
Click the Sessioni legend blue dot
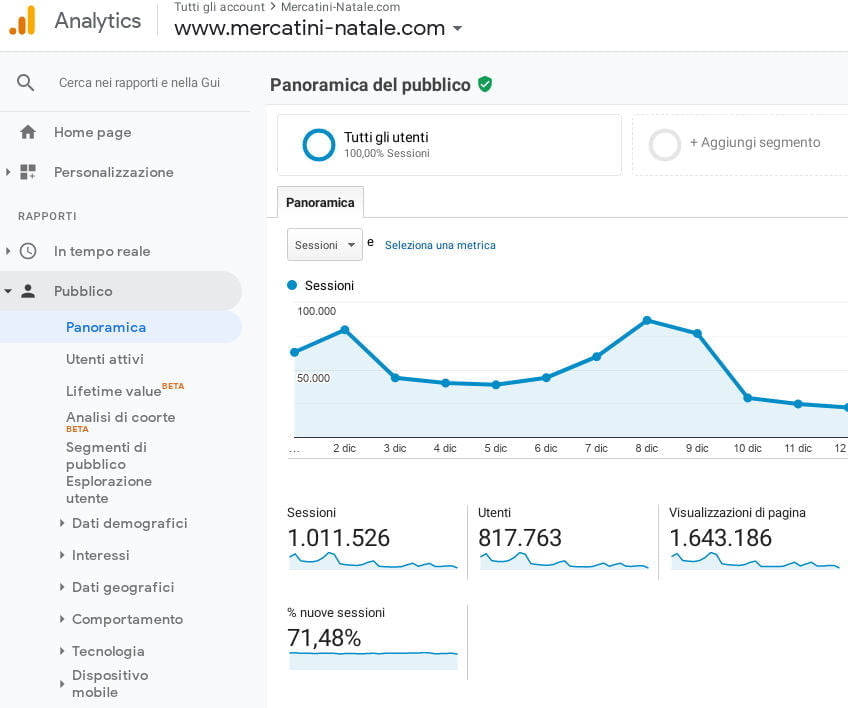click(x=292, y=285)
